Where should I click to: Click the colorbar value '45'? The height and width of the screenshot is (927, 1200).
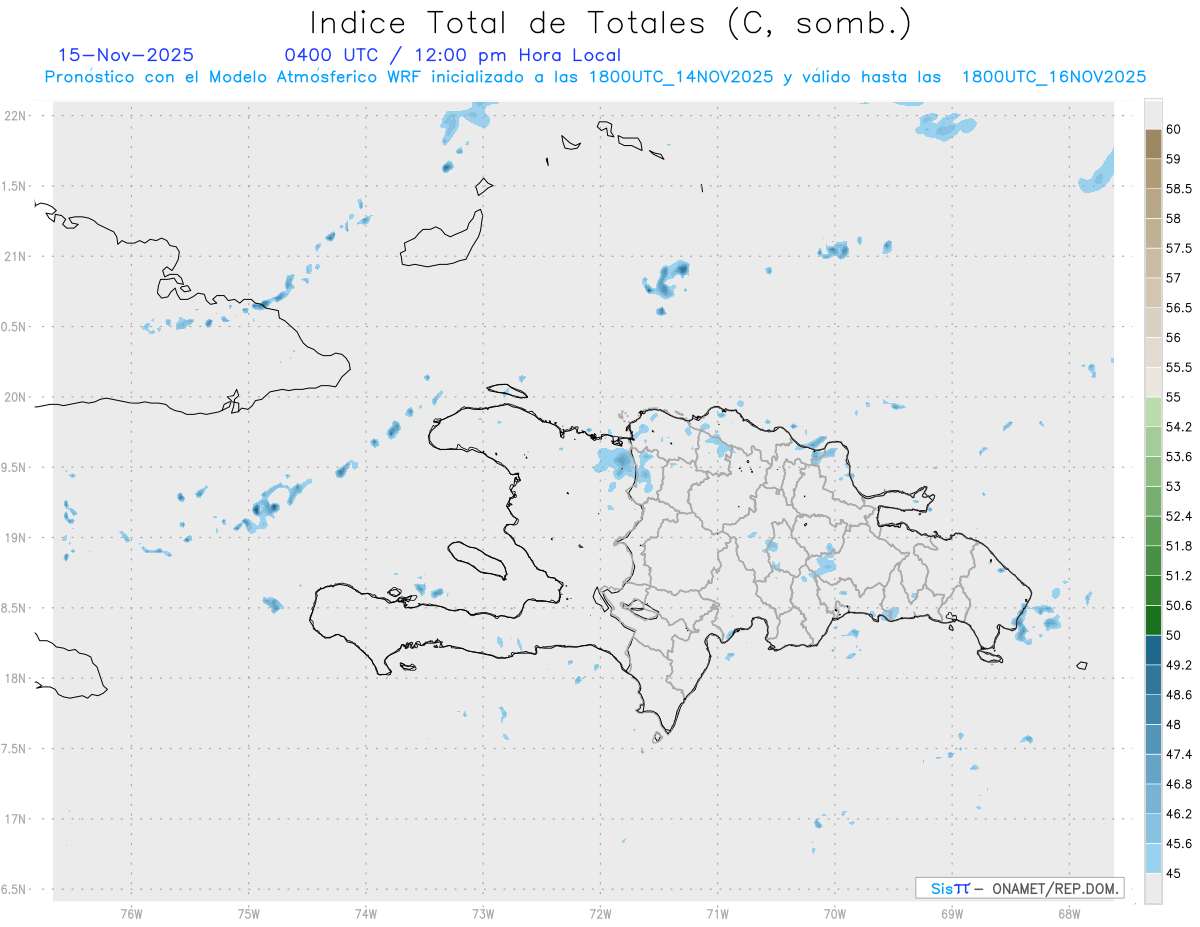(1174, 873)
